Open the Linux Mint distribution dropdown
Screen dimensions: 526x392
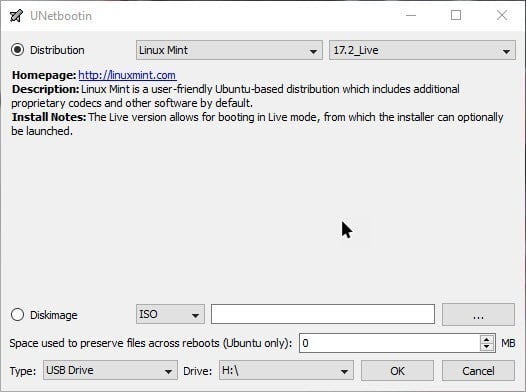pos(229,50)
